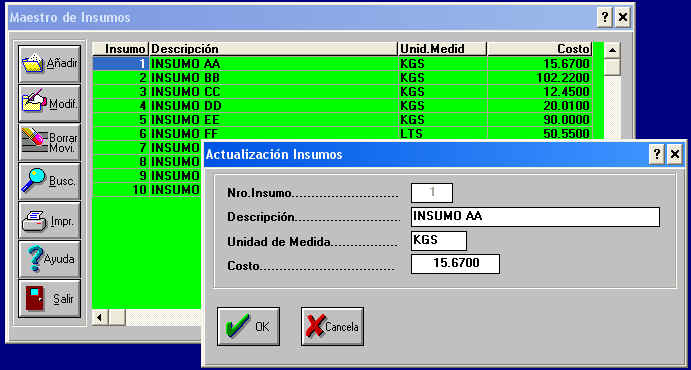Click the KGS cell in the INSUMO BB row
Screen dimensions: 691x370
tap(442, 78)
